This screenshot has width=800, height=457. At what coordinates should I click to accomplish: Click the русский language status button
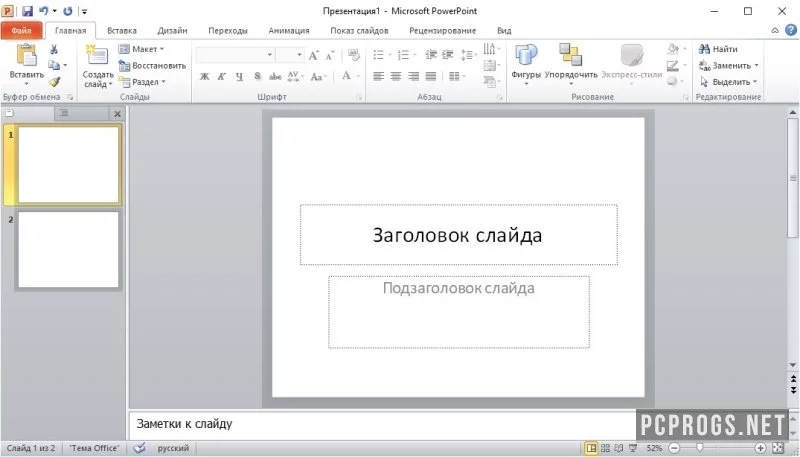(x=173, y=448)
